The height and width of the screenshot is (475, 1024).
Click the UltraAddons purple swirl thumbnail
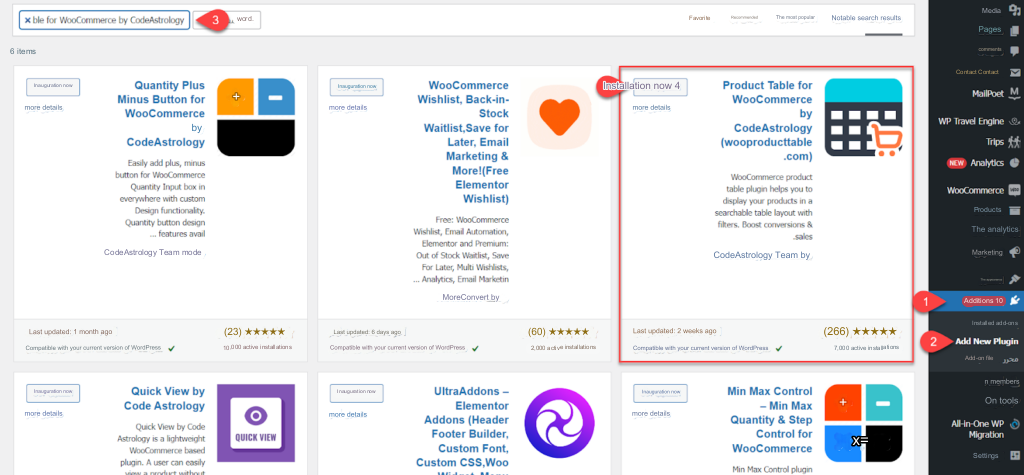[560, 423]
